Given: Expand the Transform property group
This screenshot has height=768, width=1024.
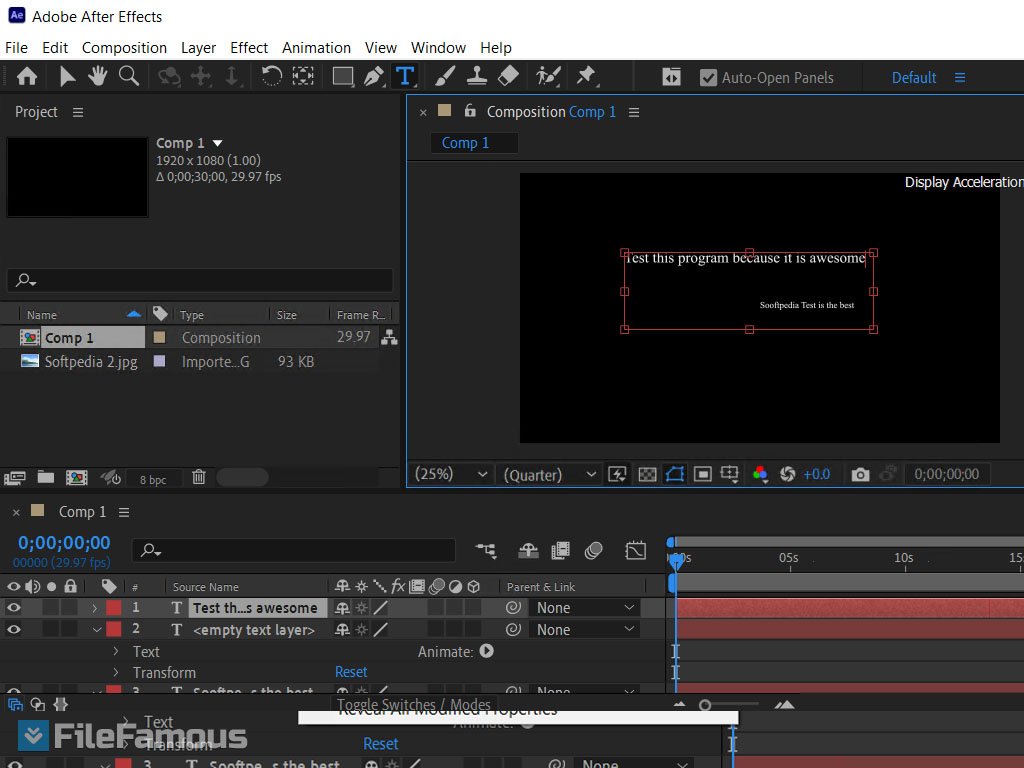Looking at the screenshot, I should coord(116,672).
